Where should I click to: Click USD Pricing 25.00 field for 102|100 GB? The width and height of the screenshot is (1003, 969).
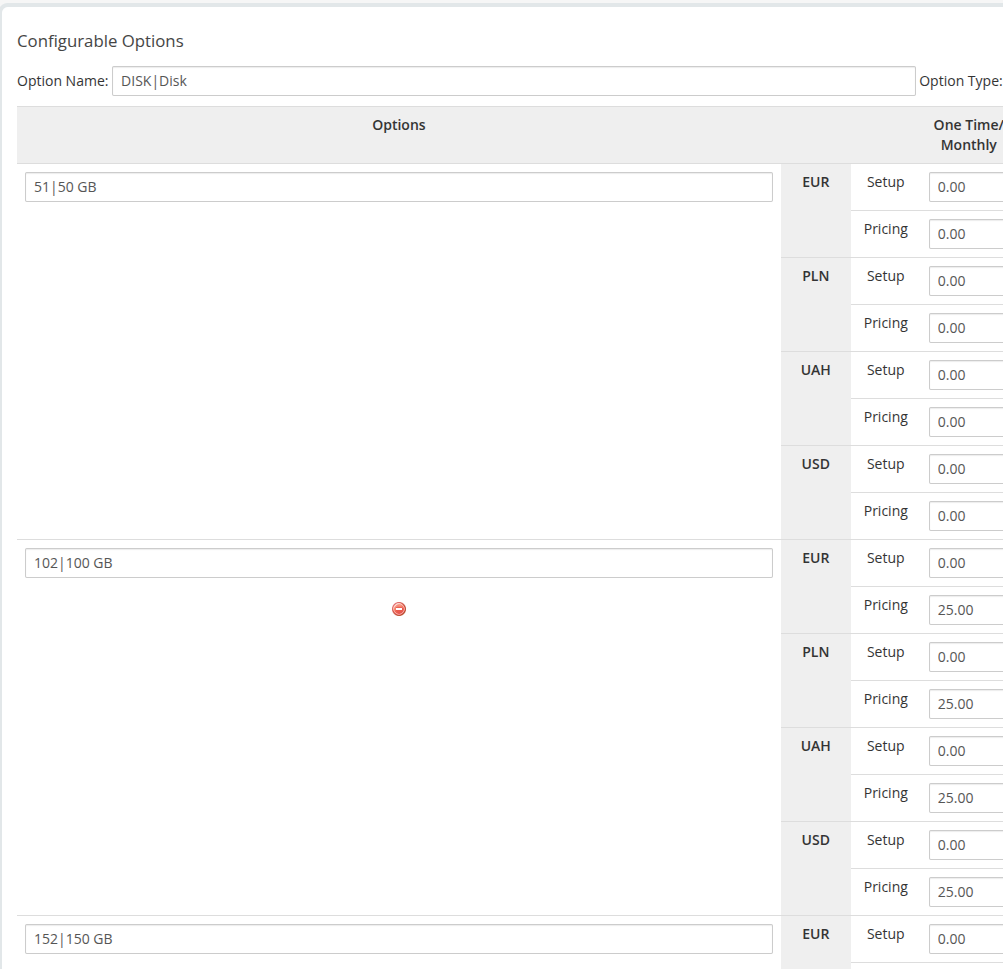click(966, 892)
